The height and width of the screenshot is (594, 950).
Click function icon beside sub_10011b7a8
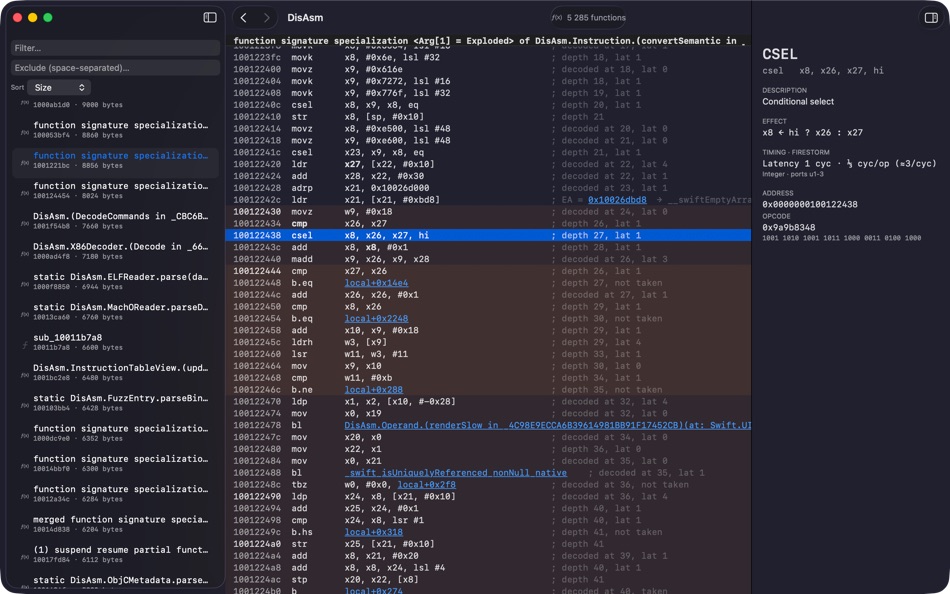coord(25,344)
